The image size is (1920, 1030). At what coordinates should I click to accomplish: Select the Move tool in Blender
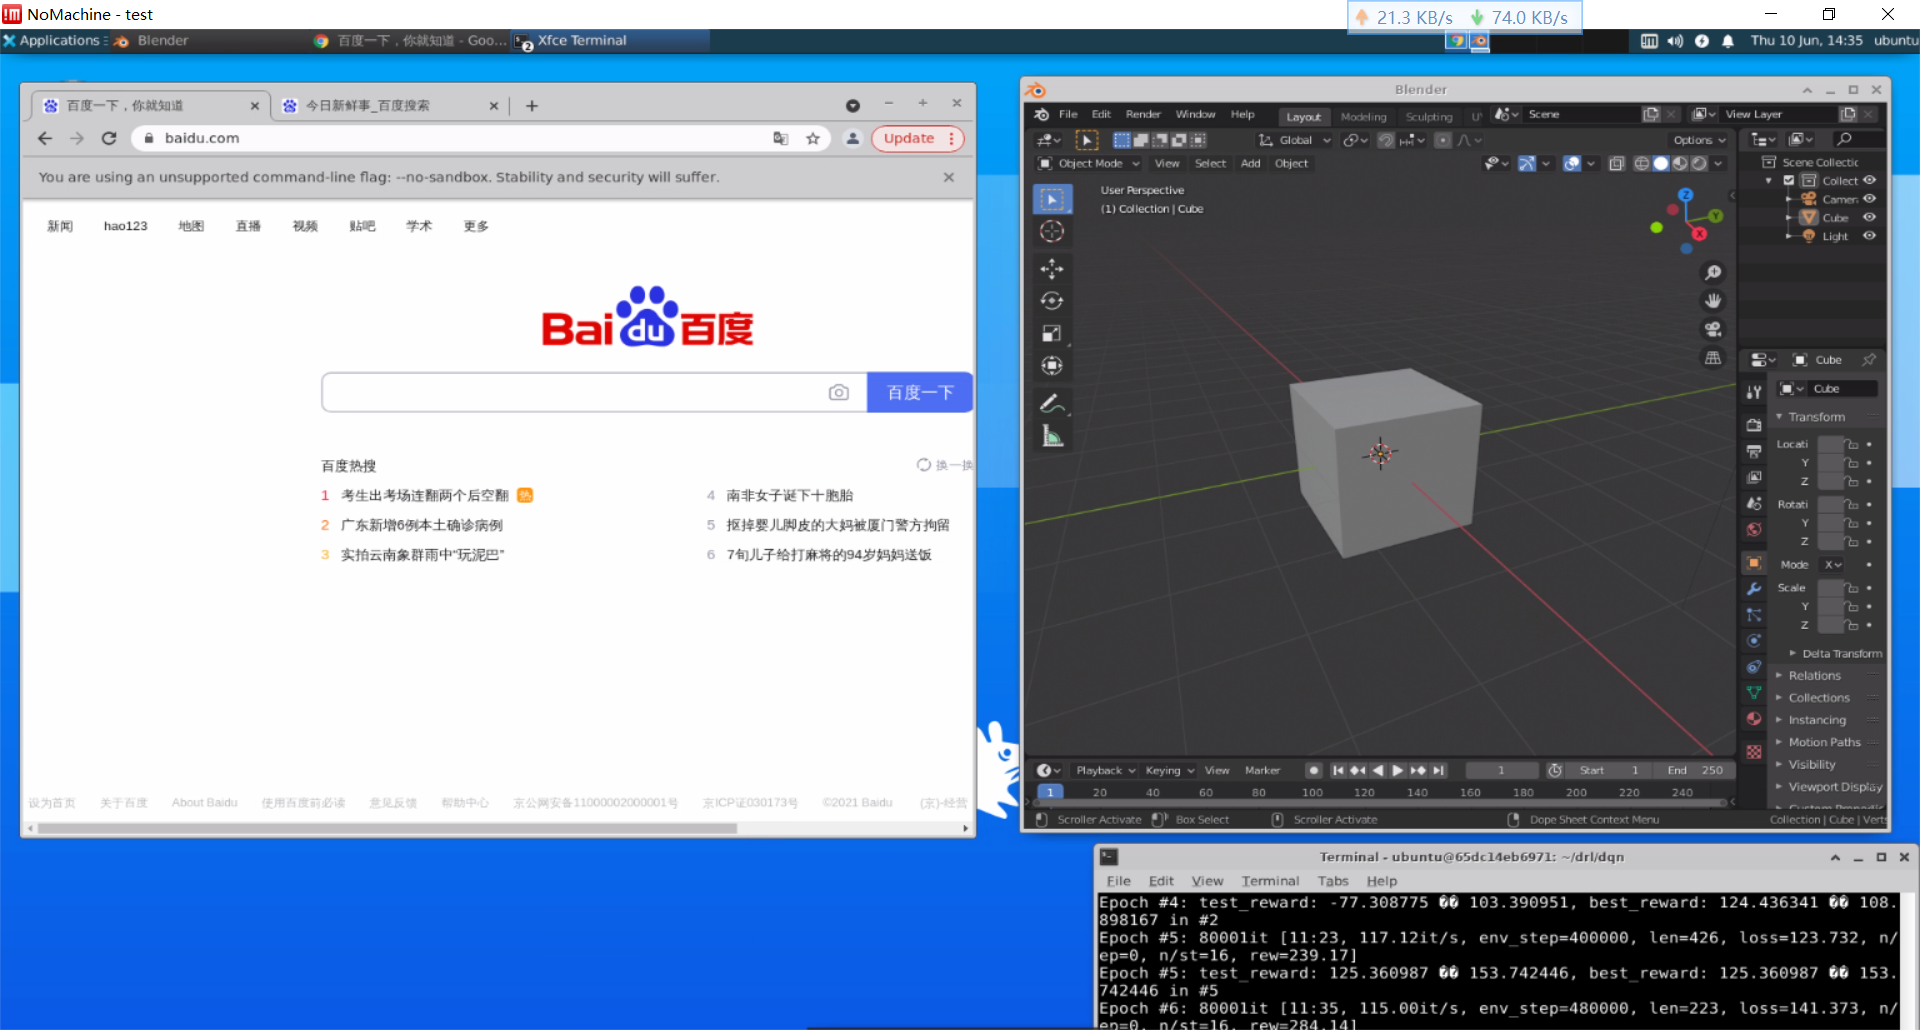pyautogui.click(x=1052, y=269)
